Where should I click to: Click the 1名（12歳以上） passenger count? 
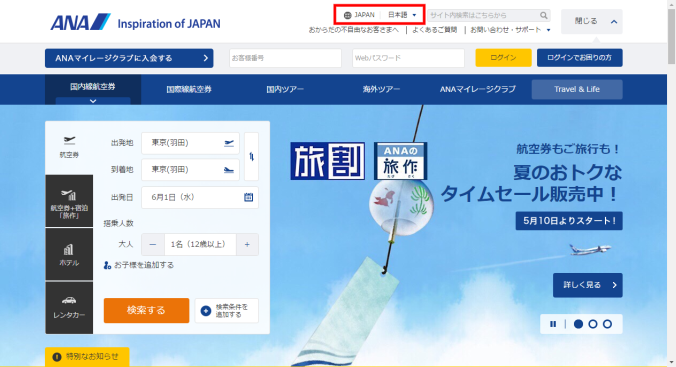click(200, 245)
